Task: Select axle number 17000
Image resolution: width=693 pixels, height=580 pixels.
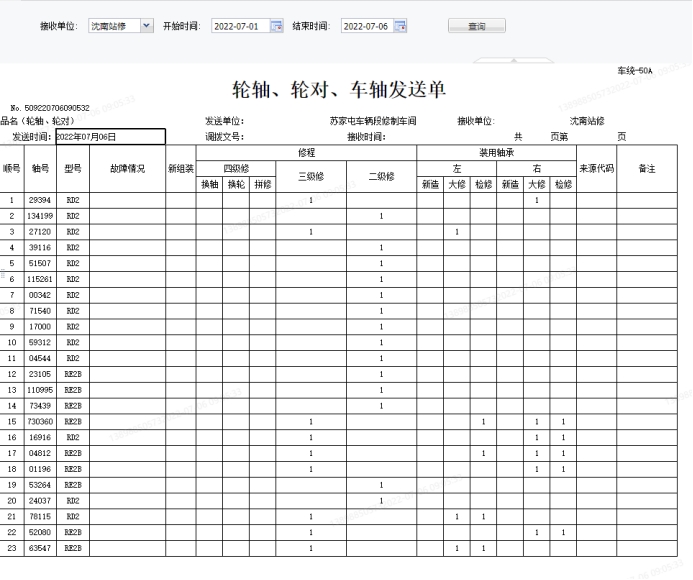Action: pos(40,327)
